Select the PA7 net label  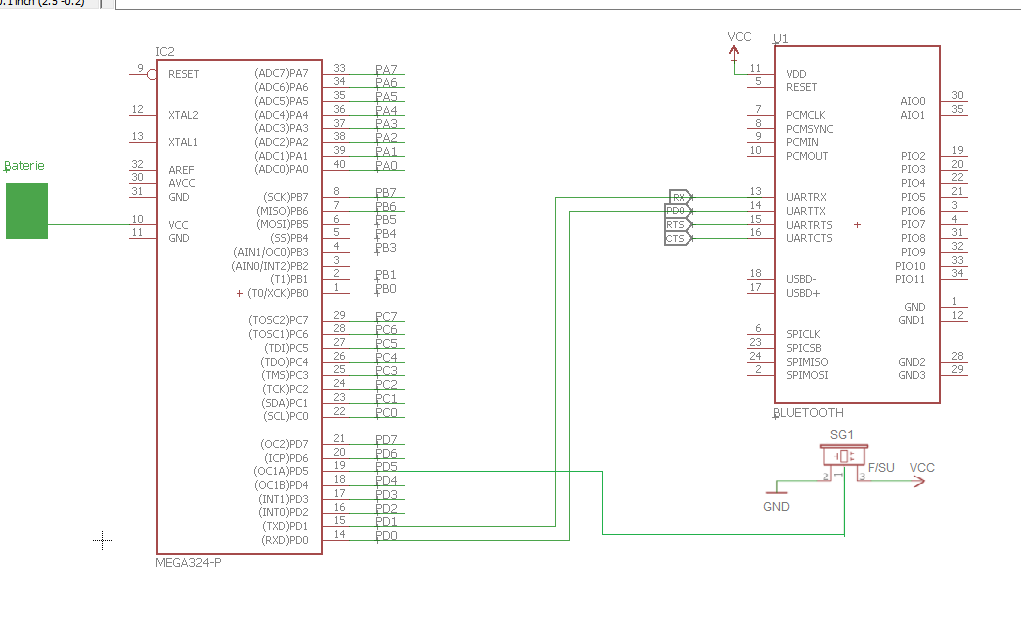(386, 69)
